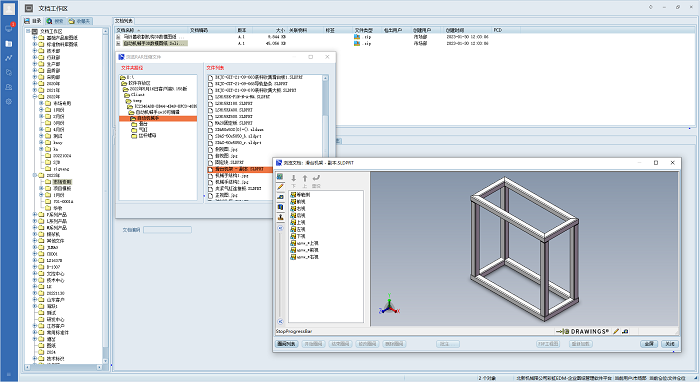The height and width of the screenshot is (382, 700).
Task: Toggle the sidebar menu icon at the bottom
Action: pyautogui.click(x=8, y=374)
